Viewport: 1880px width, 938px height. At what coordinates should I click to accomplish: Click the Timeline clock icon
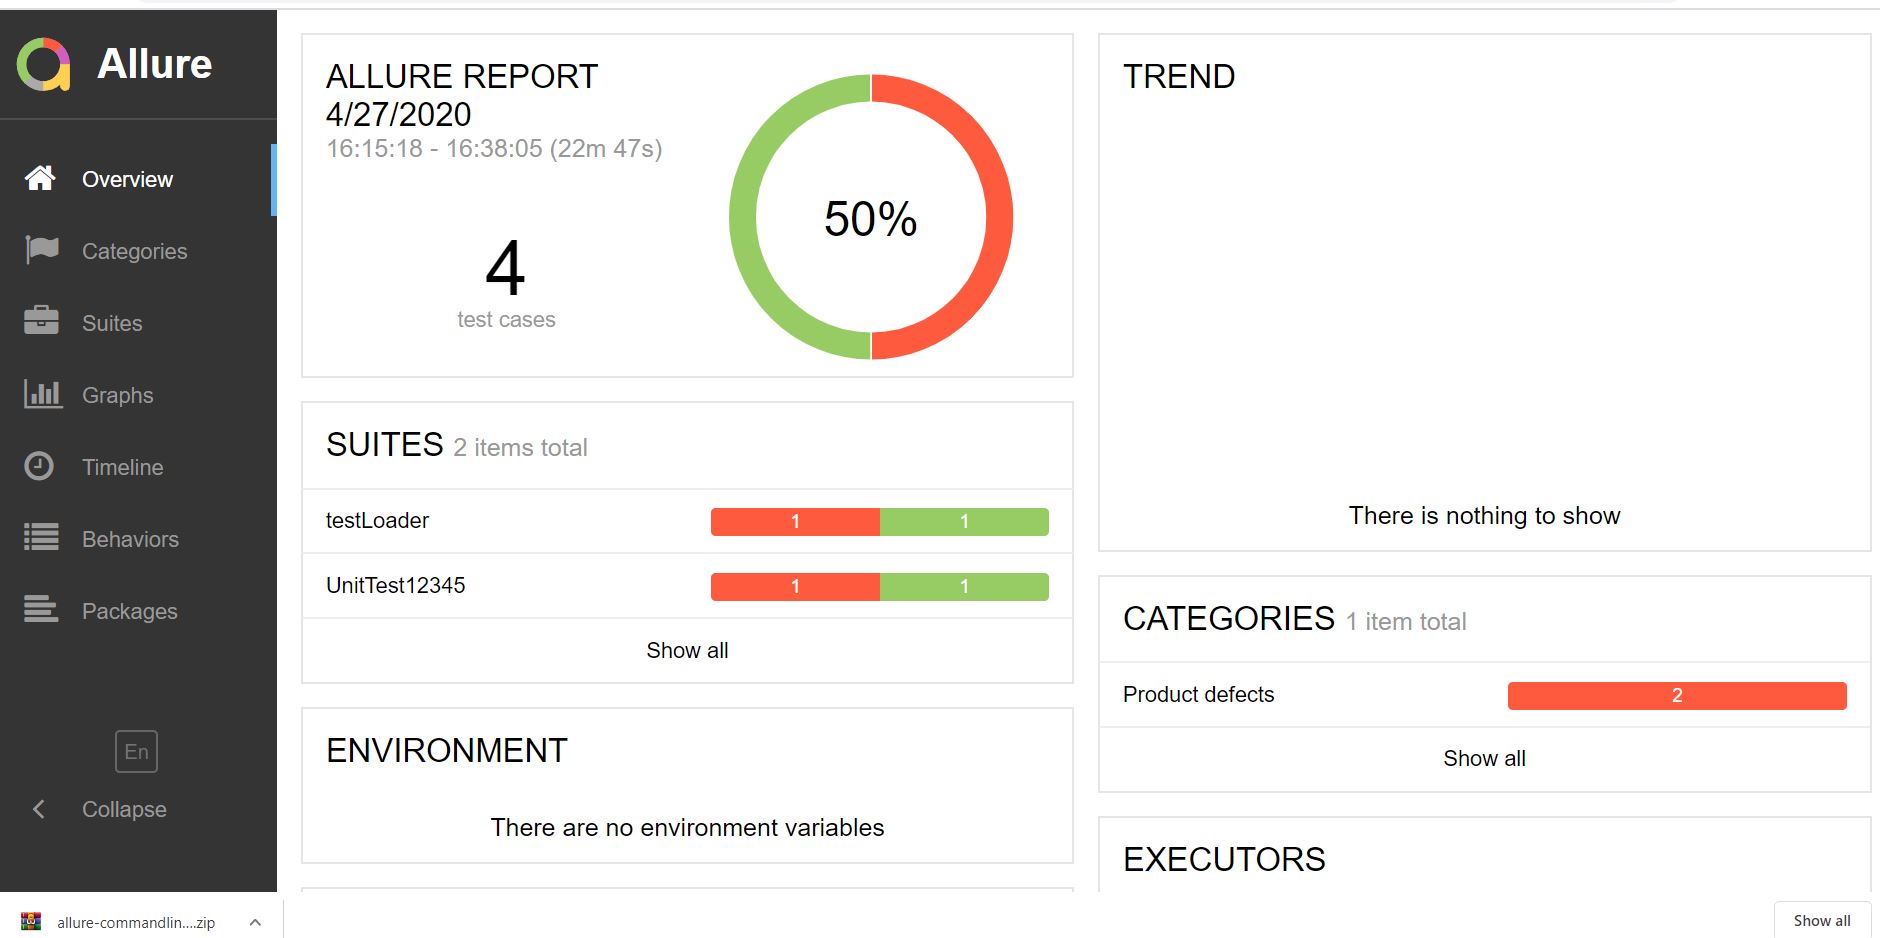point(39,466)
